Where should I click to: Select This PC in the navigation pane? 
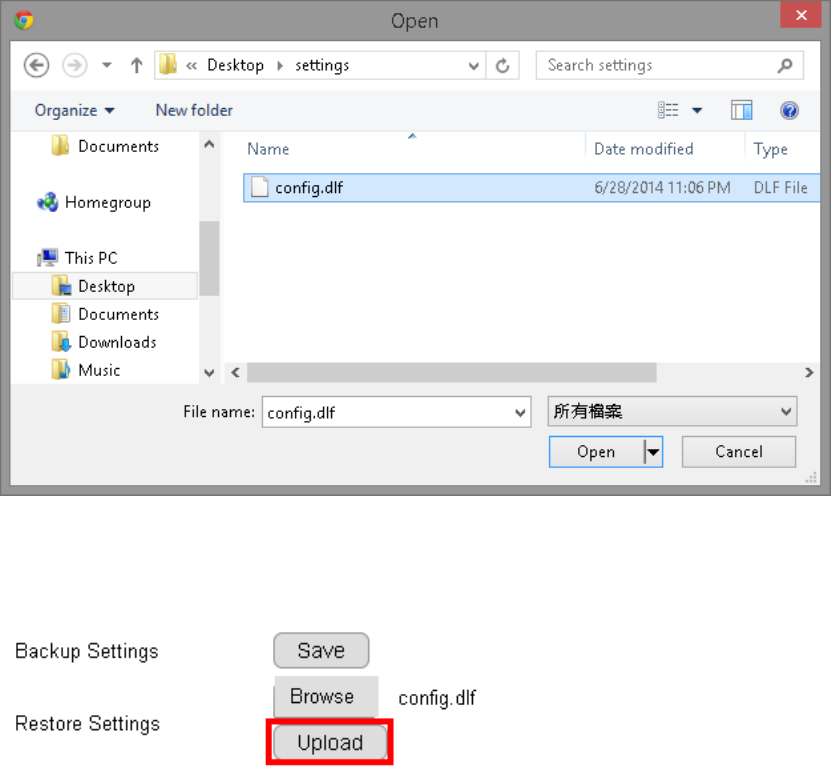pos(91,258)
